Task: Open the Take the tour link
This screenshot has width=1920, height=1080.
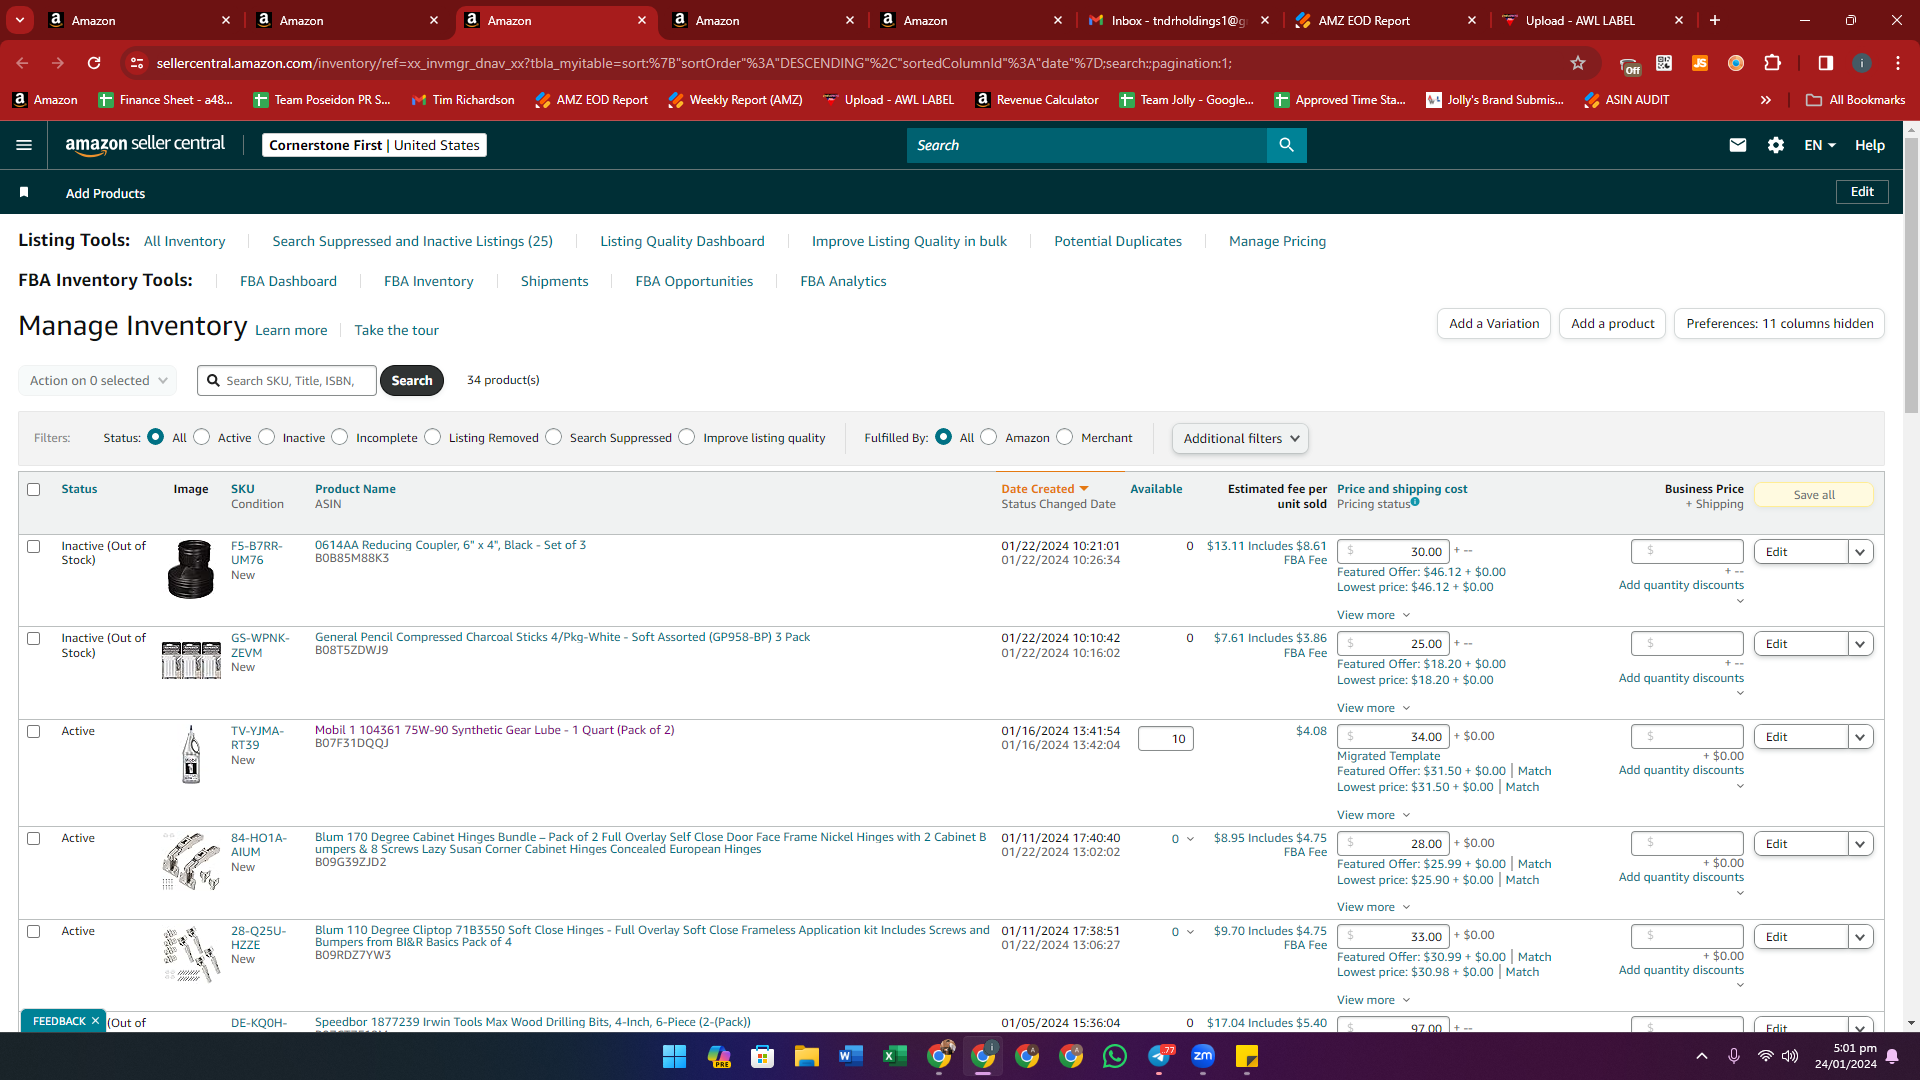Action: pyautogui.click(x=396, y=330)
